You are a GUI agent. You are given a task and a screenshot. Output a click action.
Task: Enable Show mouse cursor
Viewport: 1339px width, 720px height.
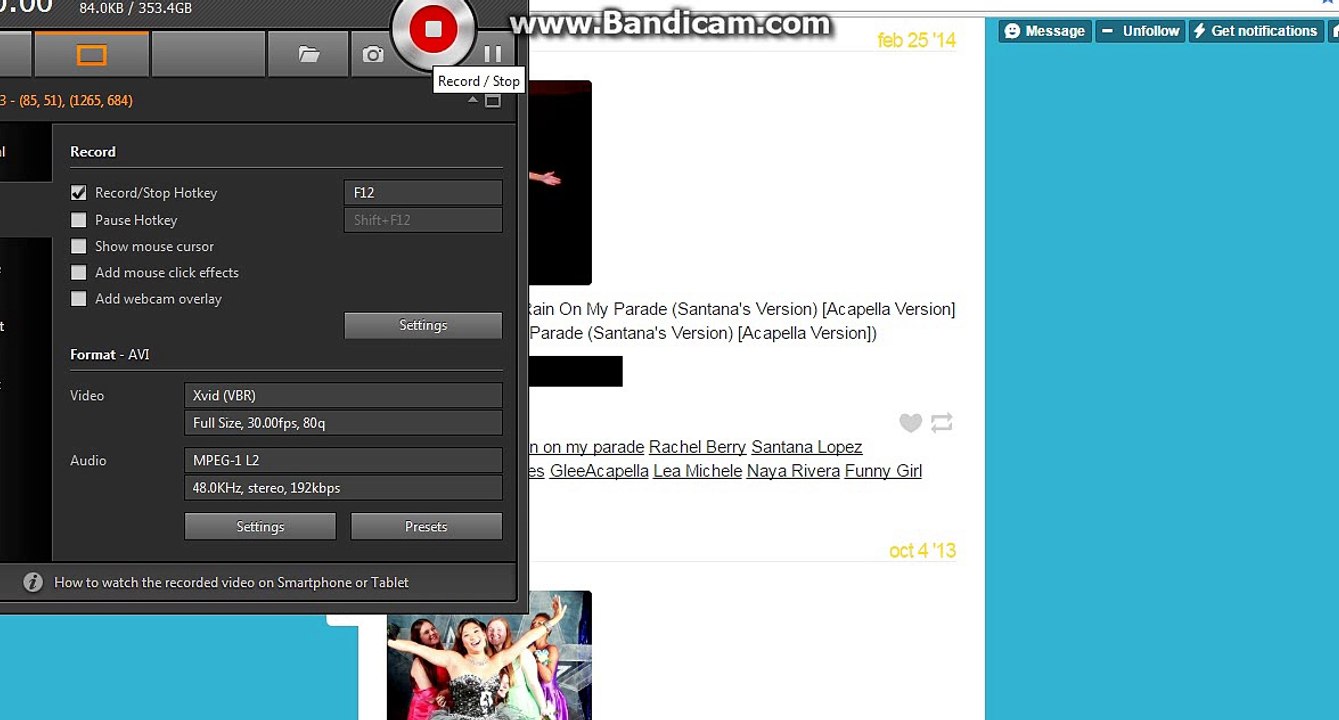click(79, 246)
